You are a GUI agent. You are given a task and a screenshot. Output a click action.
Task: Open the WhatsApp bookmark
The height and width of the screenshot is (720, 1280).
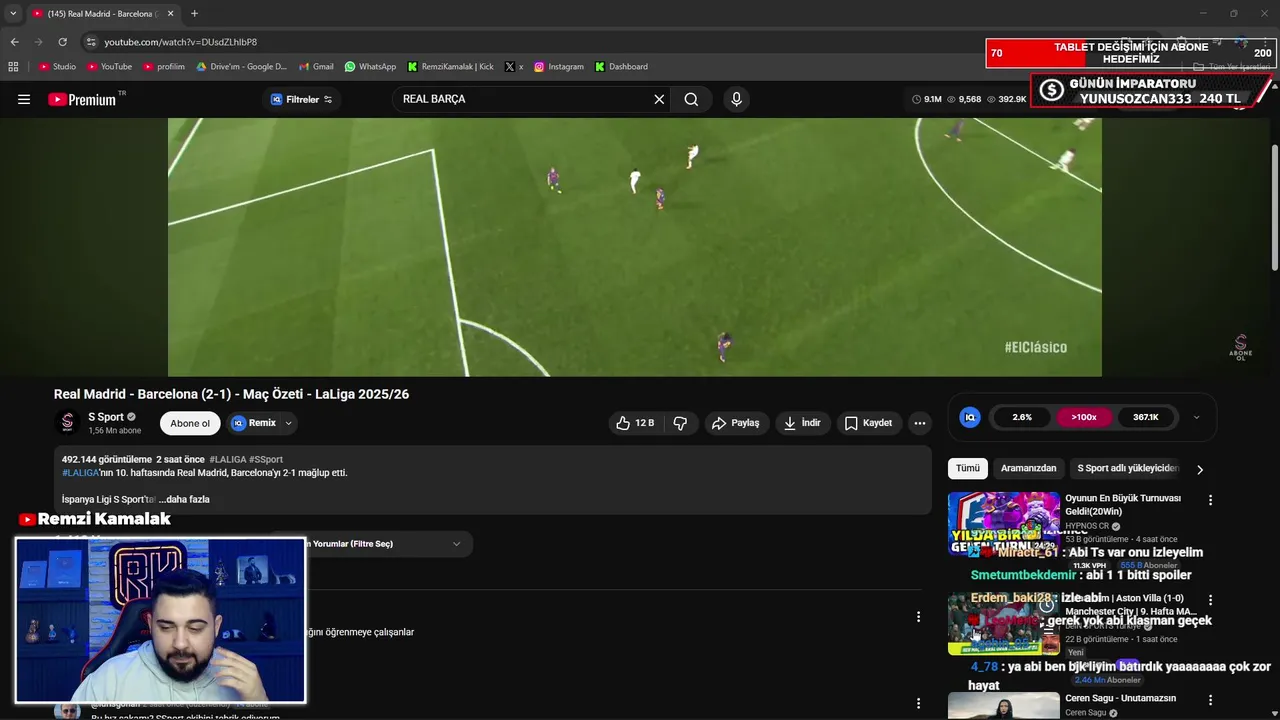pyautogui.click(x=370, y=67)
